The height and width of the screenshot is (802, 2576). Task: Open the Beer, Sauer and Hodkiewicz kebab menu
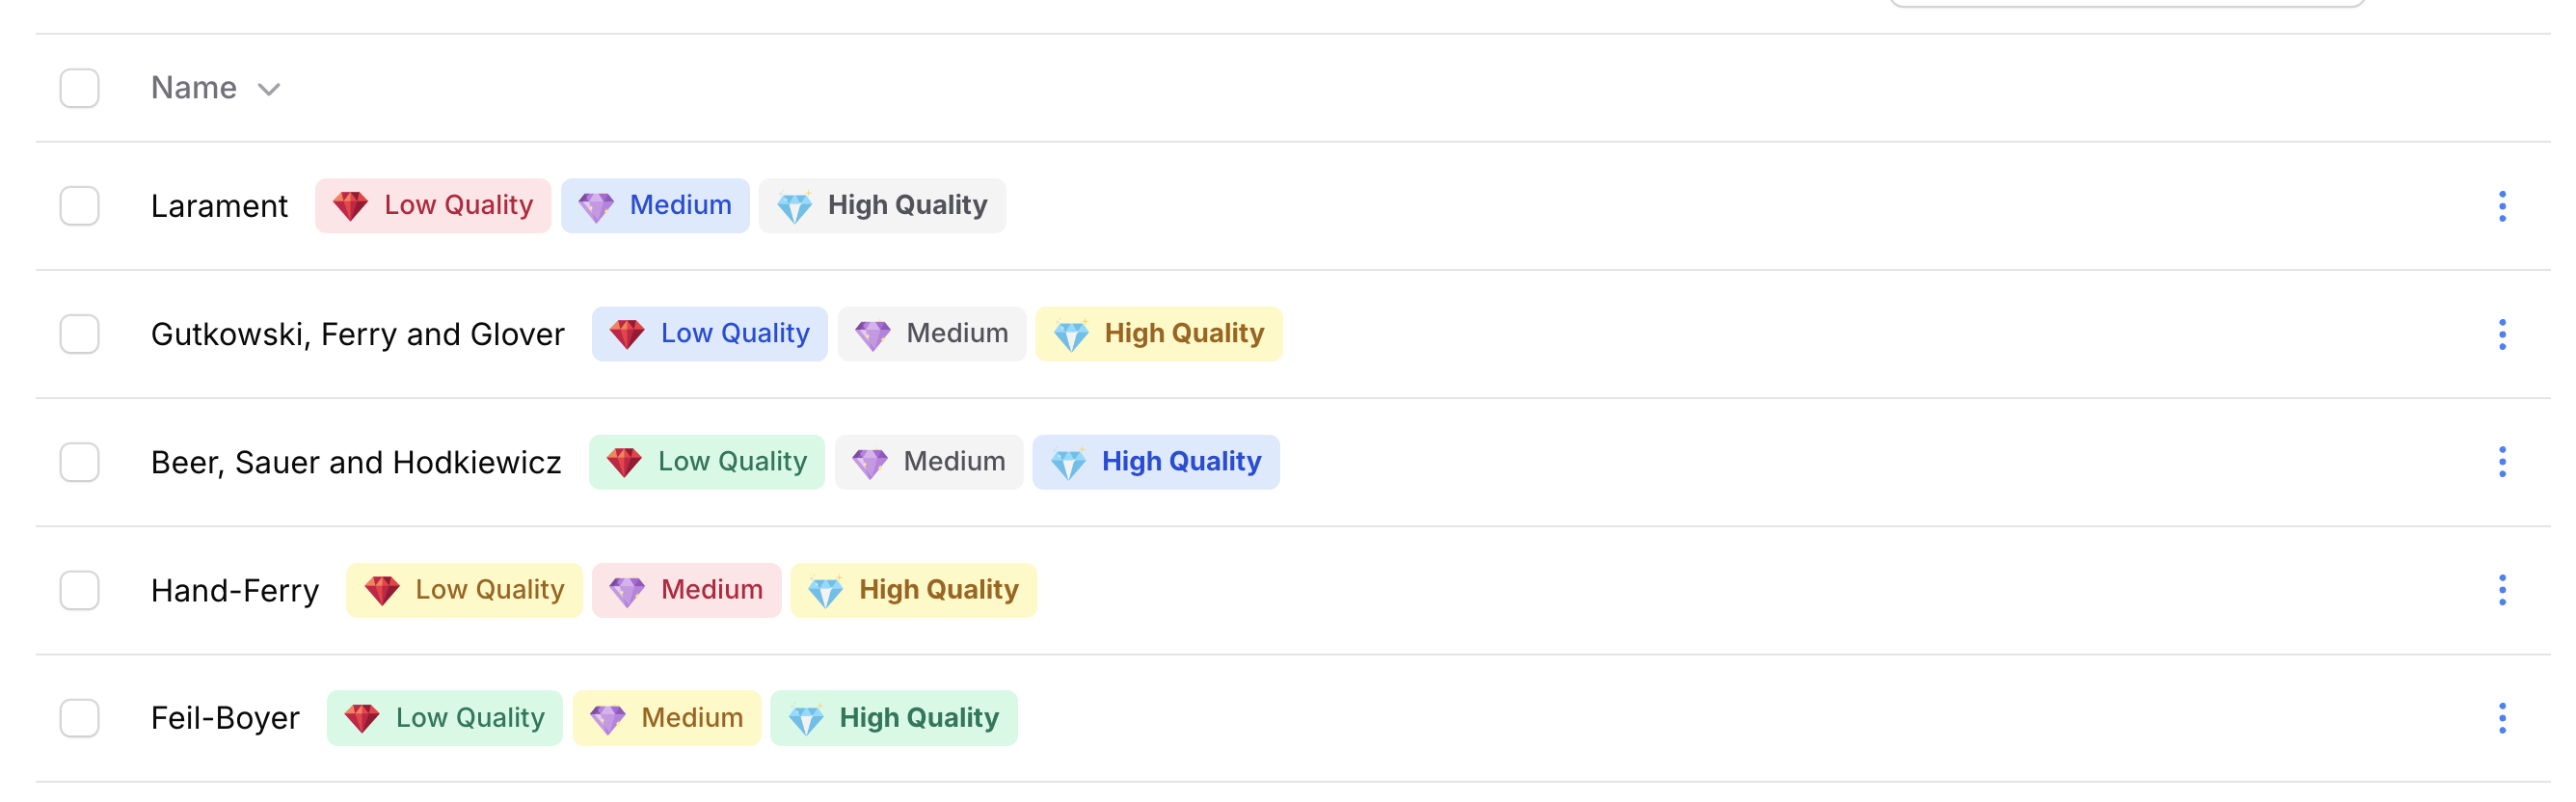click(x=2501, y=462)
